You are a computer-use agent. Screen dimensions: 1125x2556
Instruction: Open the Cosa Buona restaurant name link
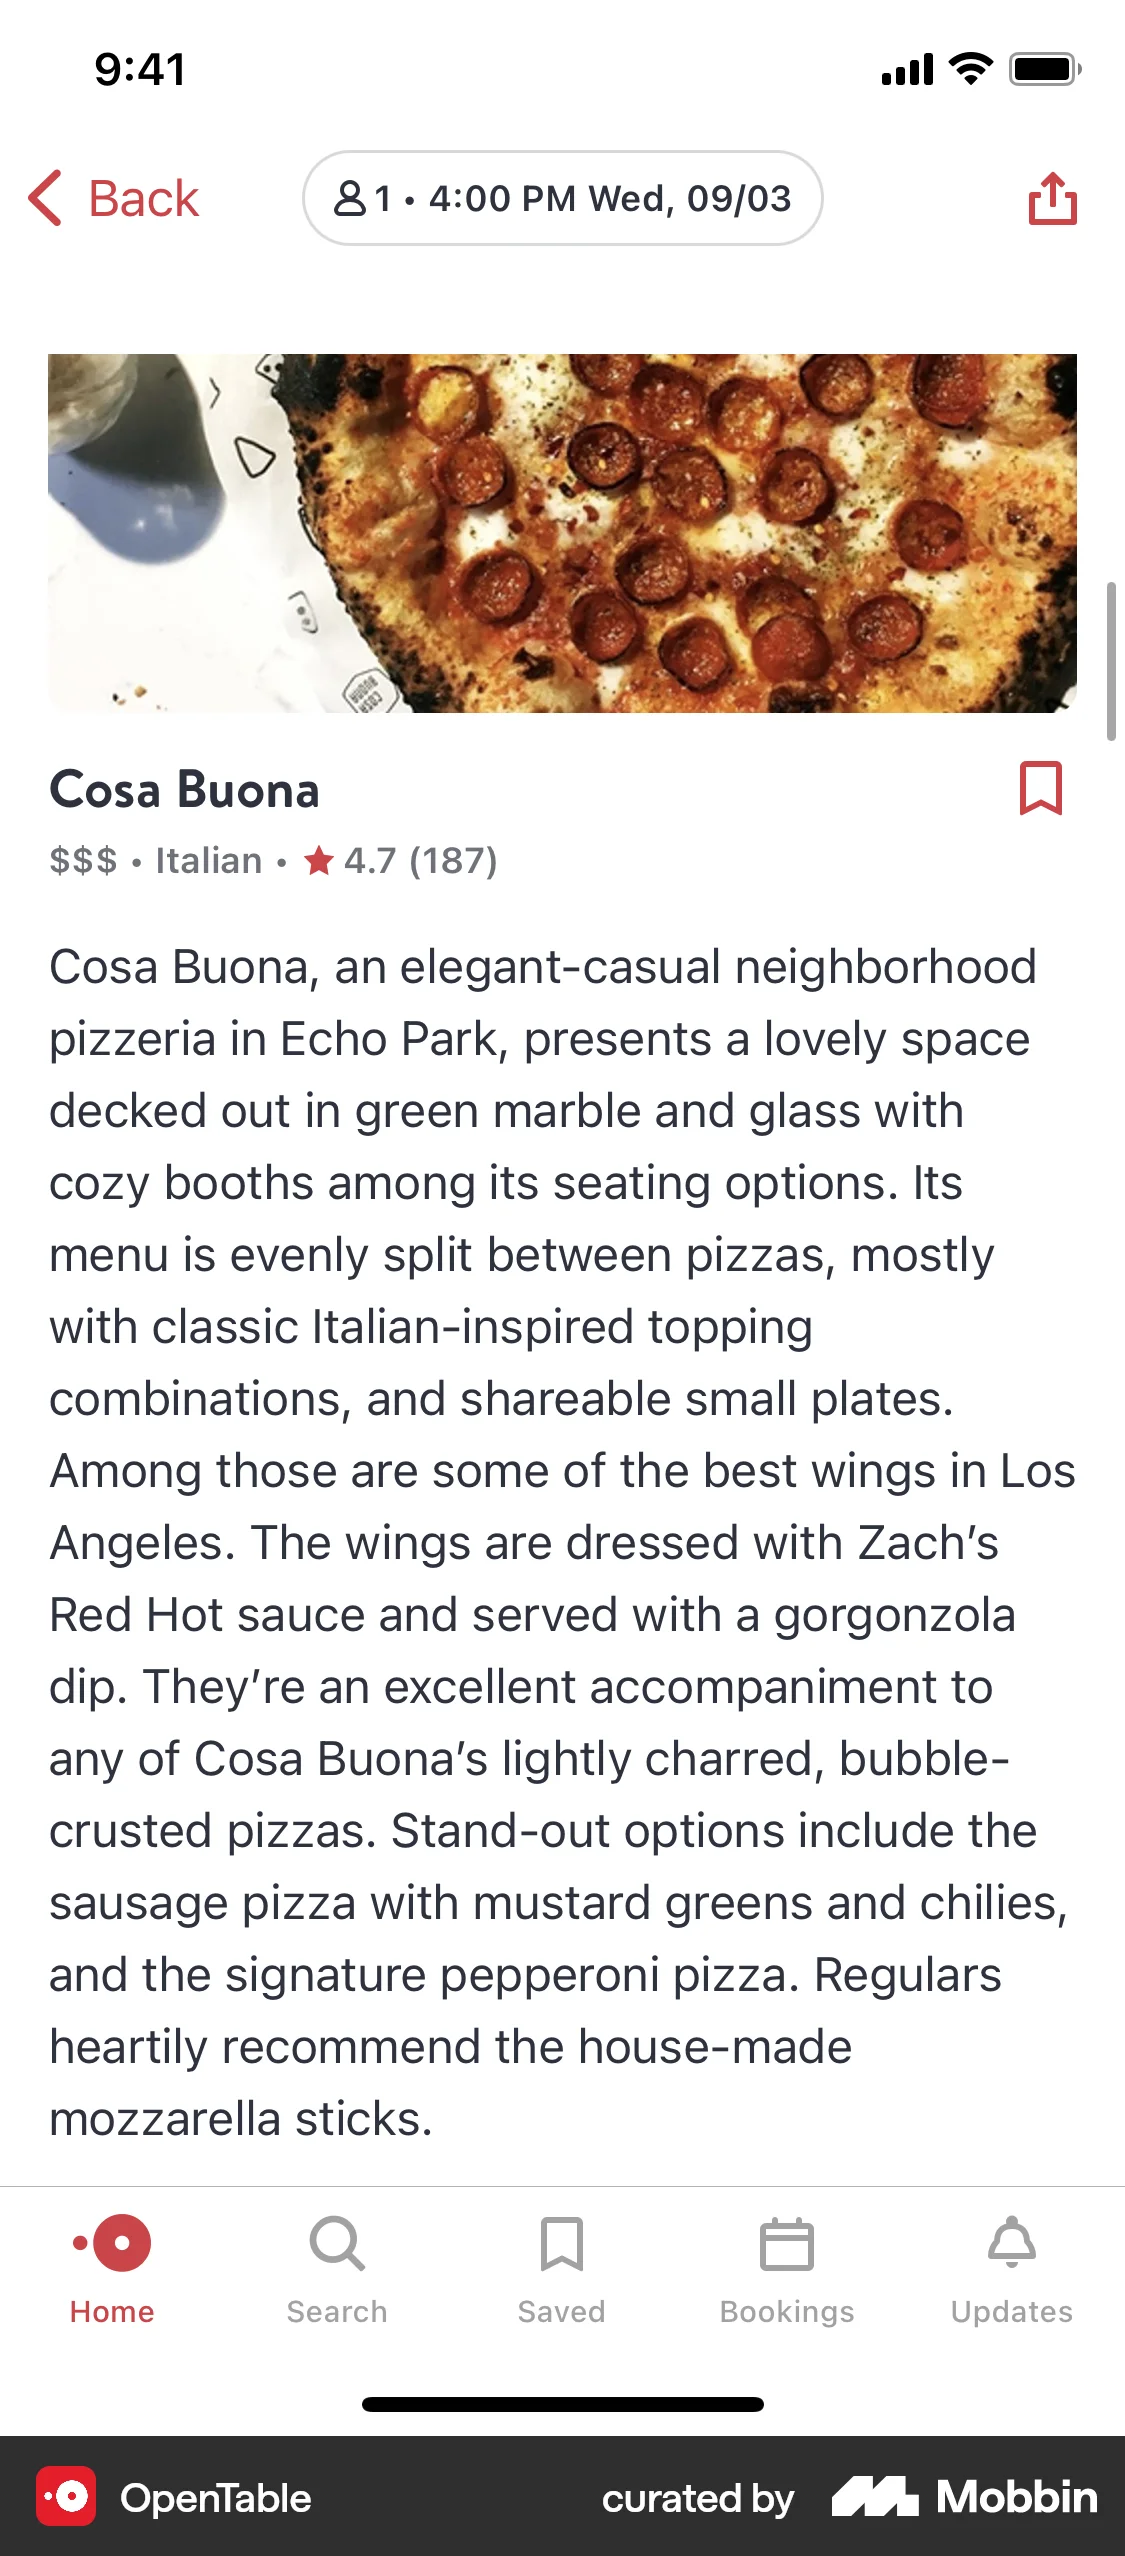click(184, 789)
